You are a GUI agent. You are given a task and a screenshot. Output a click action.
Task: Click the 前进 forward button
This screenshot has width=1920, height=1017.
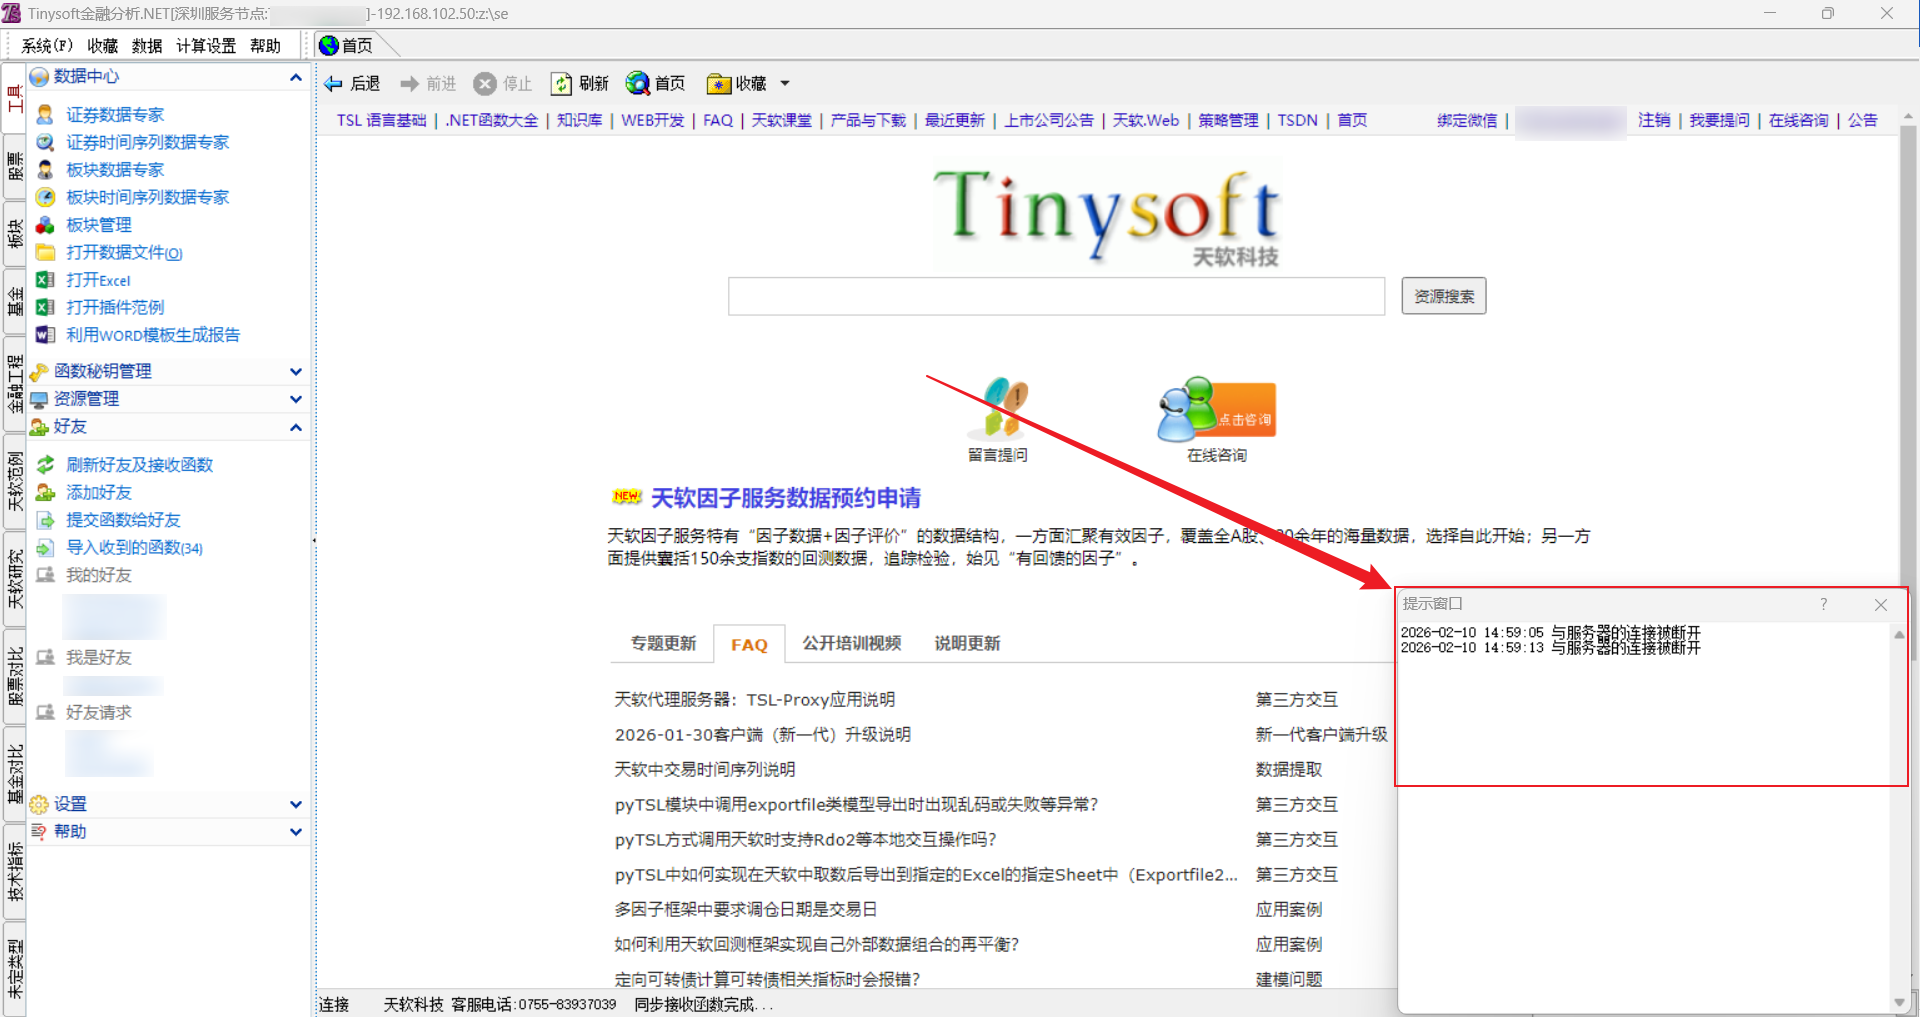pos(428,84)
